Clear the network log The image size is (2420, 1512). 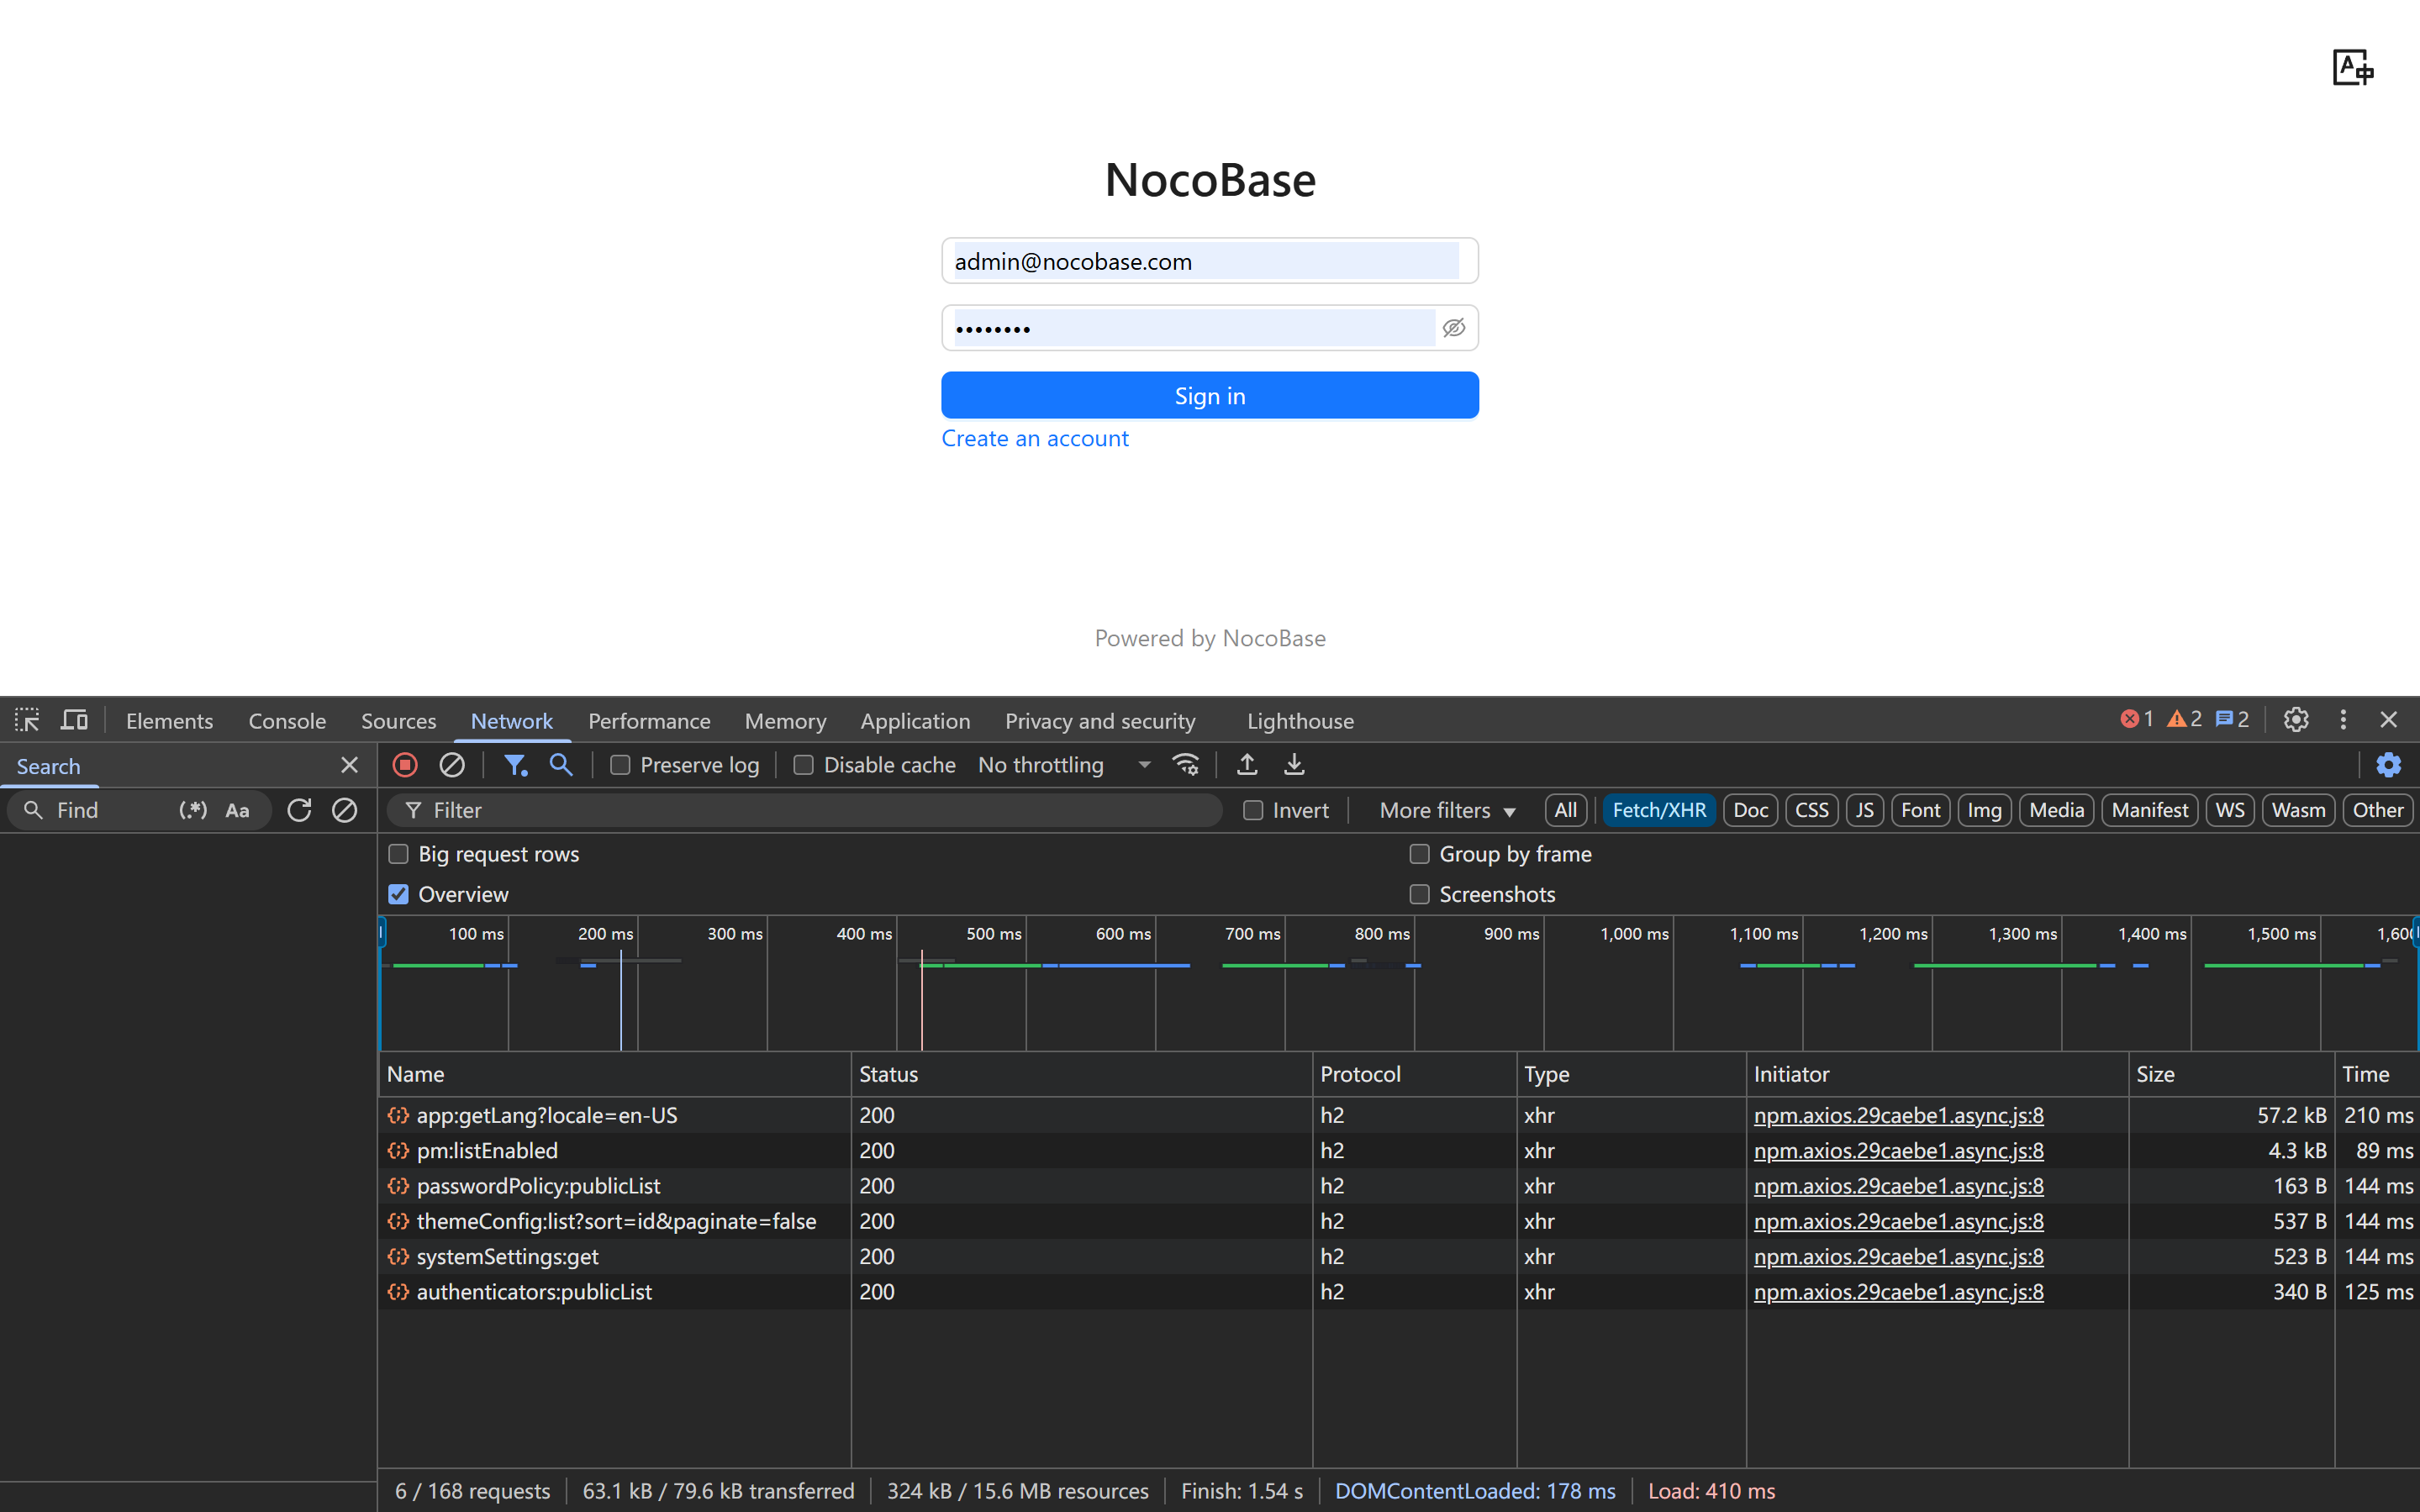point(452,765)
